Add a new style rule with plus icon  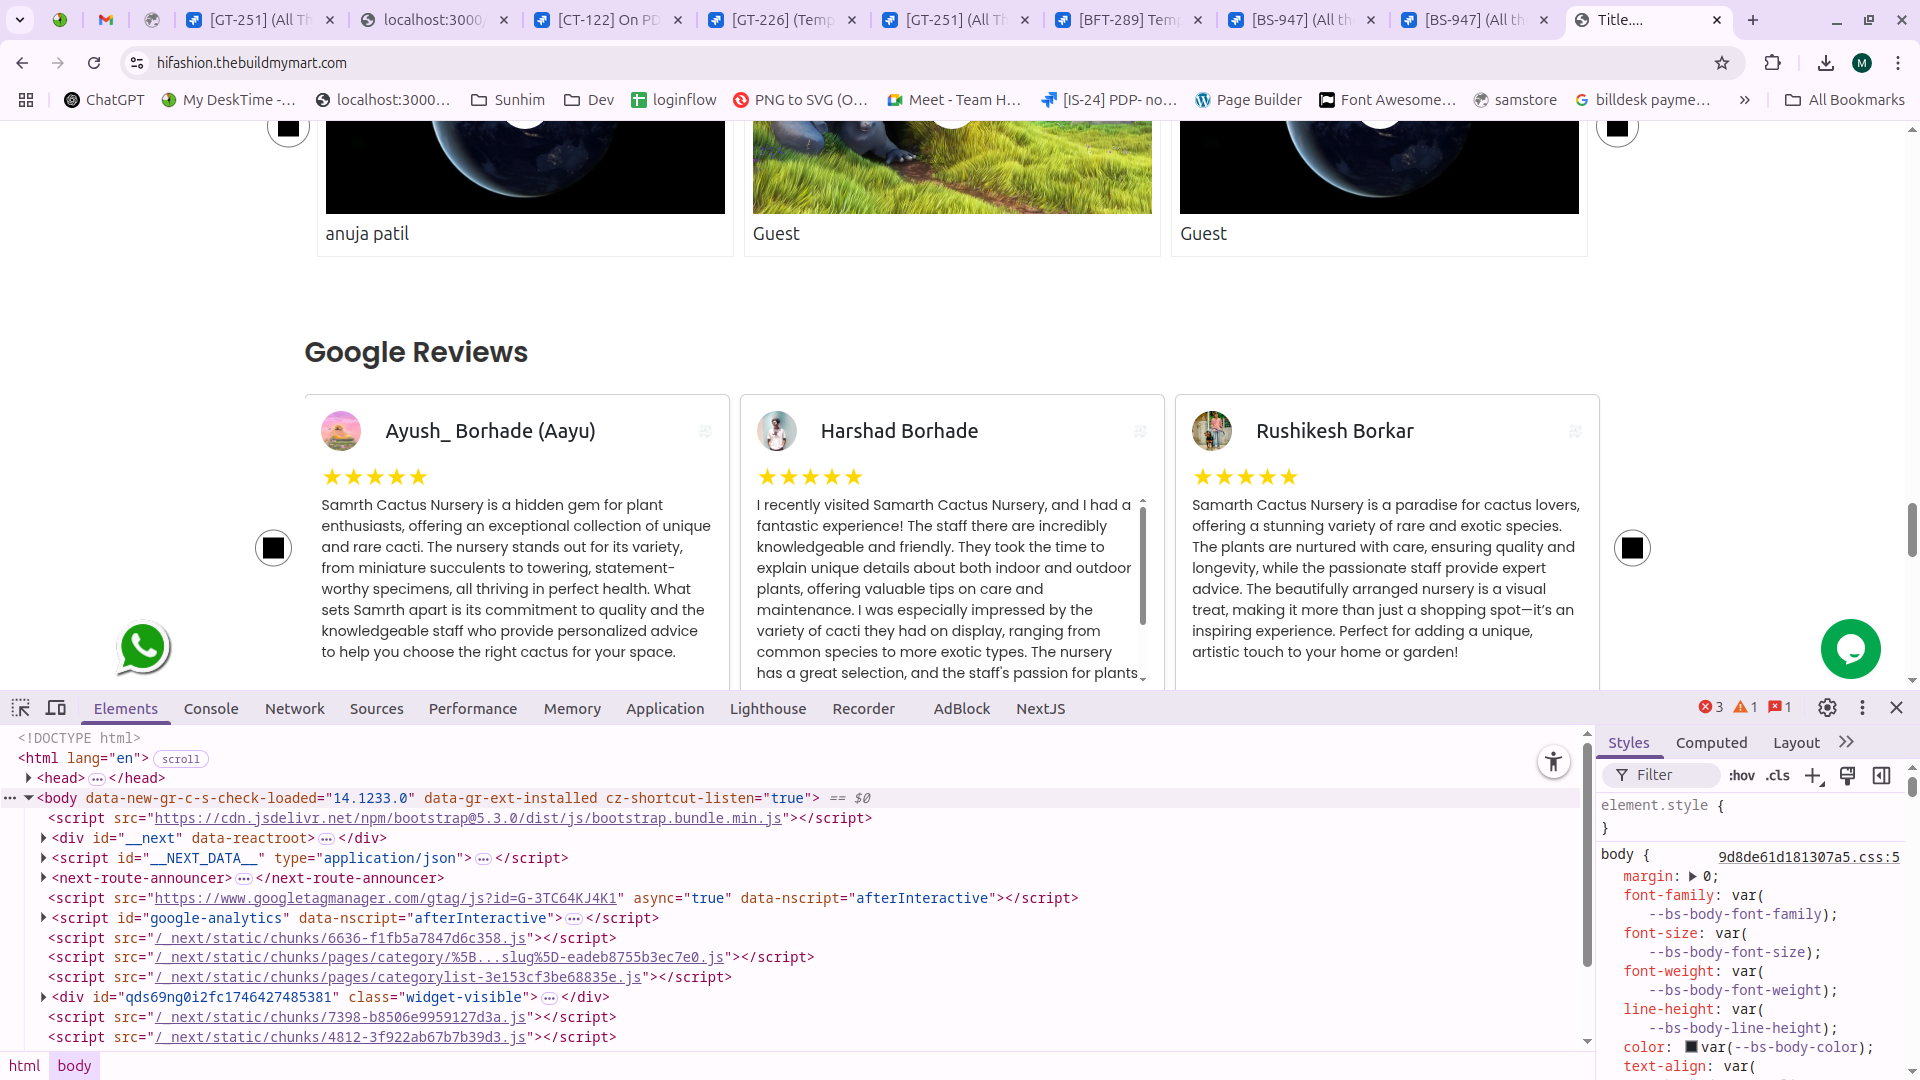click(x=1813, y=776)
